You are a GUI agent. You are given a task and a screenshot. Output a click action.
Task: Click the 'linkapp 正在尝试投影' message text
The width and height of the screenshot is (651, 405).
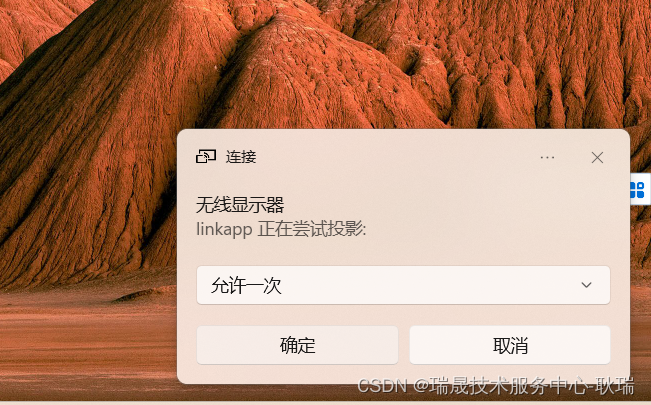point(281,229)
